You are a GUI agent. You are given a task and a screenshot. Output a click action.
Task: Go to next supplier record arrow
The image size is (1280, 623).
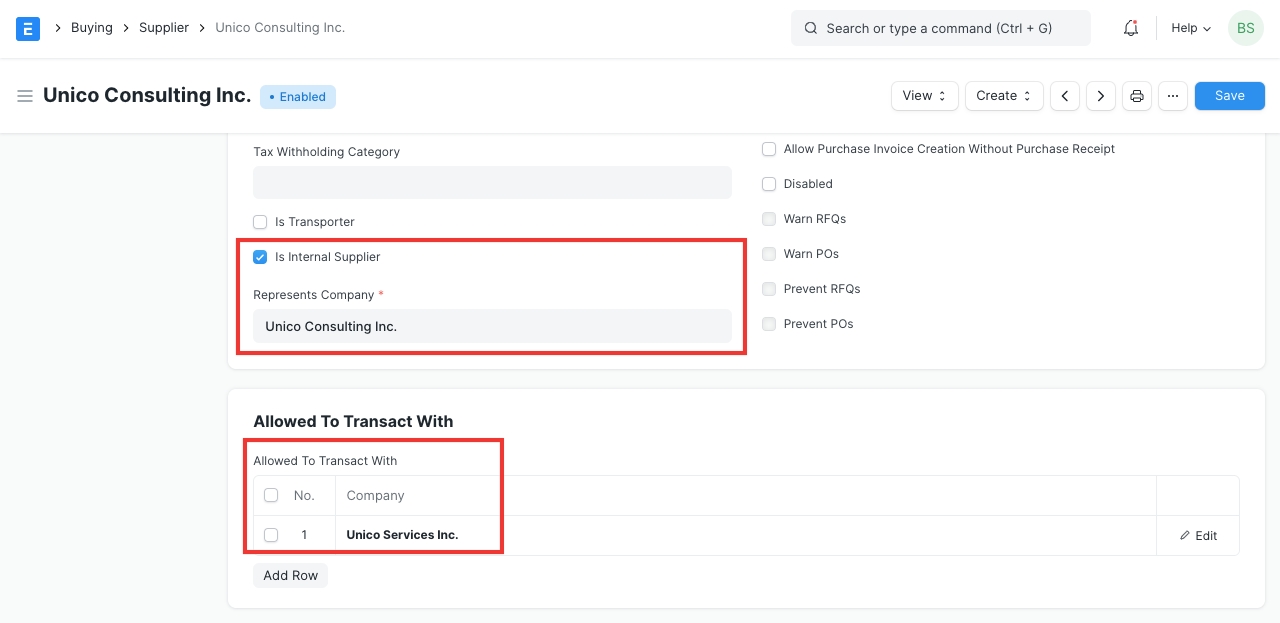coord(1101,96)
